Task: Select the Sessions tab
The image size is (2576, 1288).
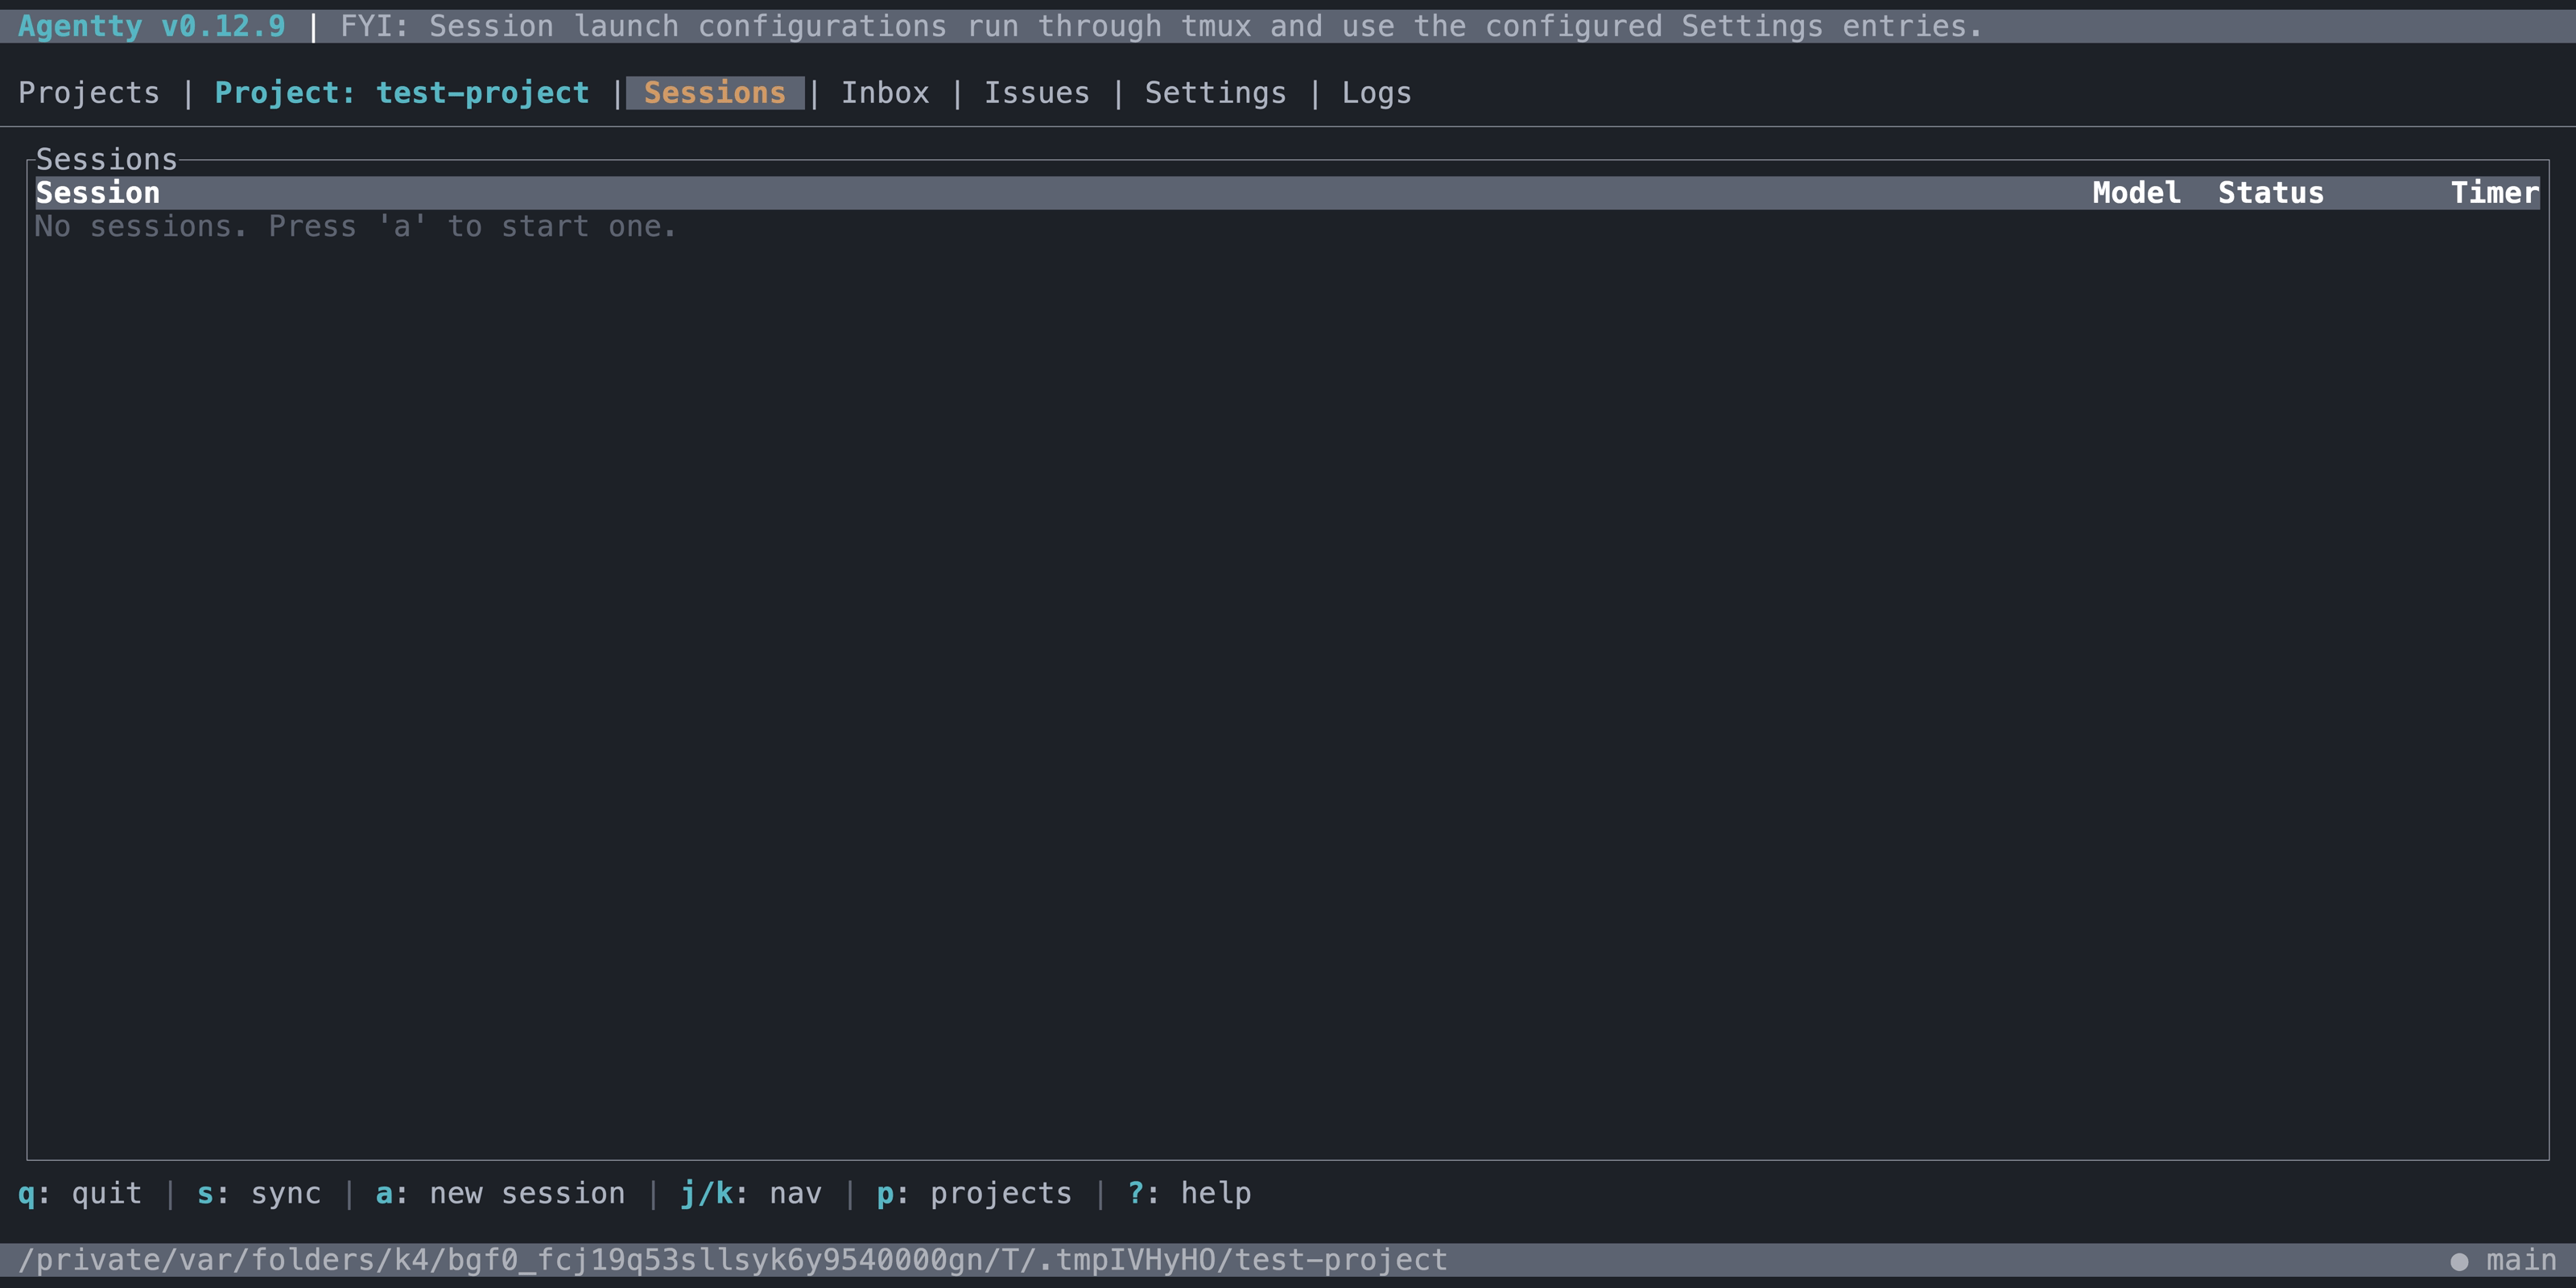Action: click(714, 93)
